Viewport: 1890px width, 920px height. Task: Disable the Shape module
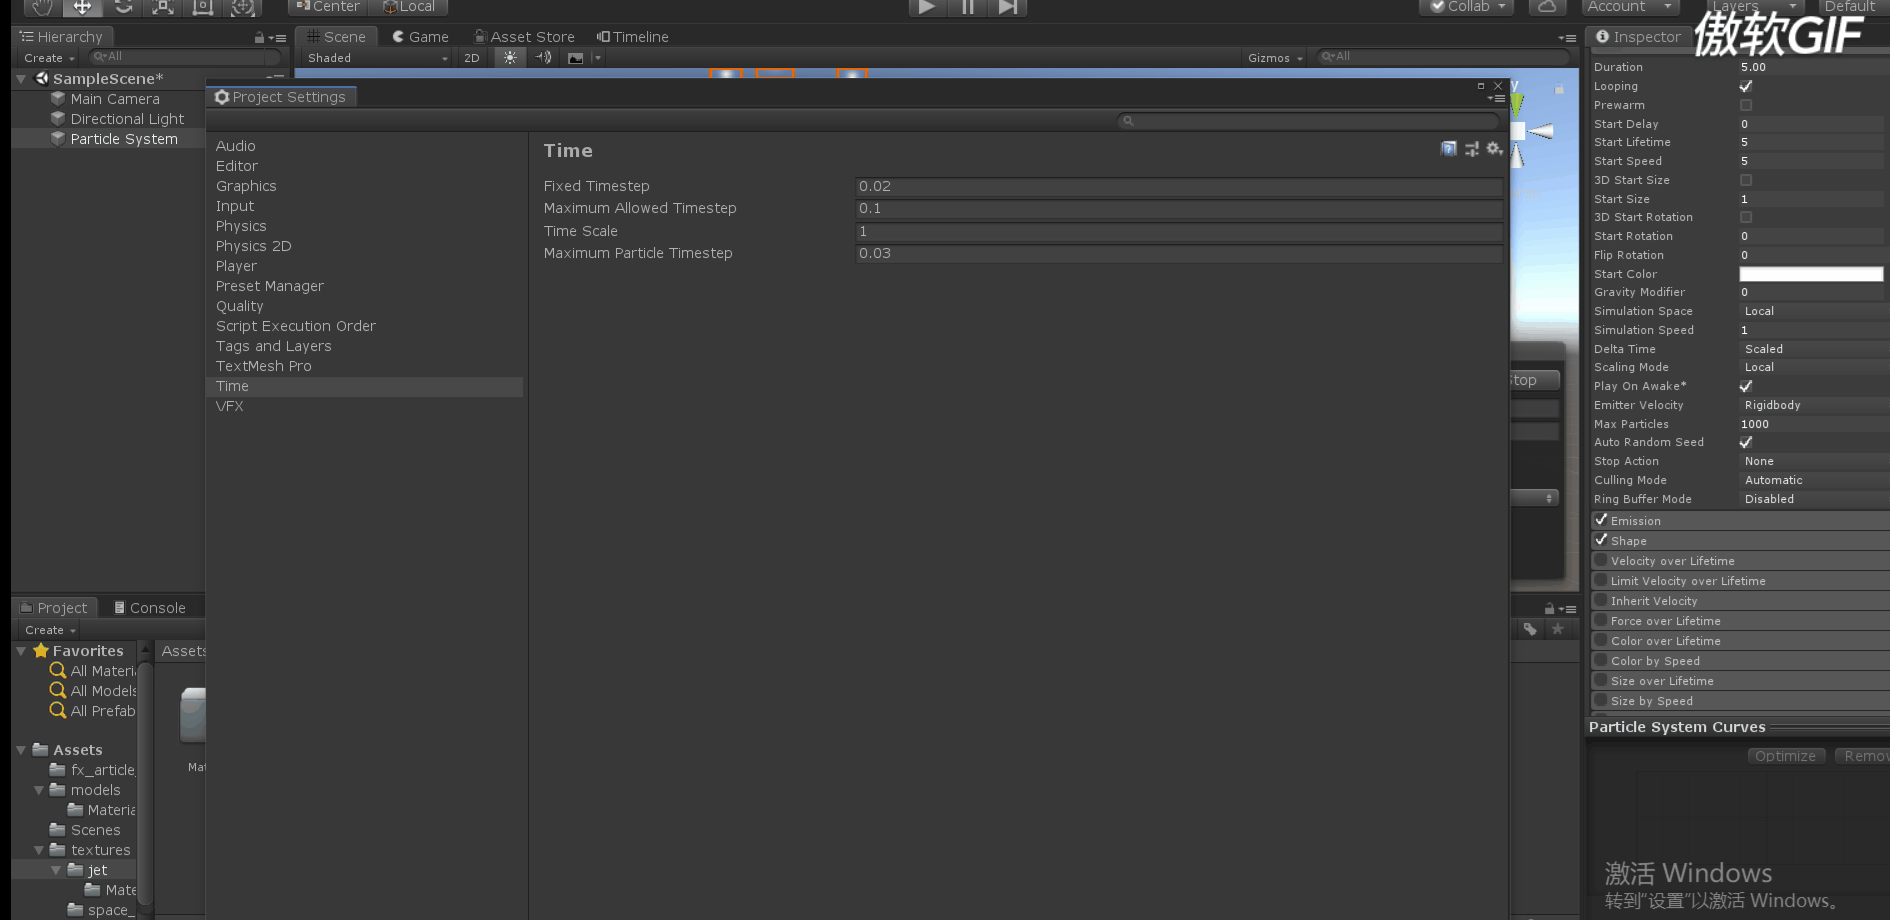[1601, 540]
